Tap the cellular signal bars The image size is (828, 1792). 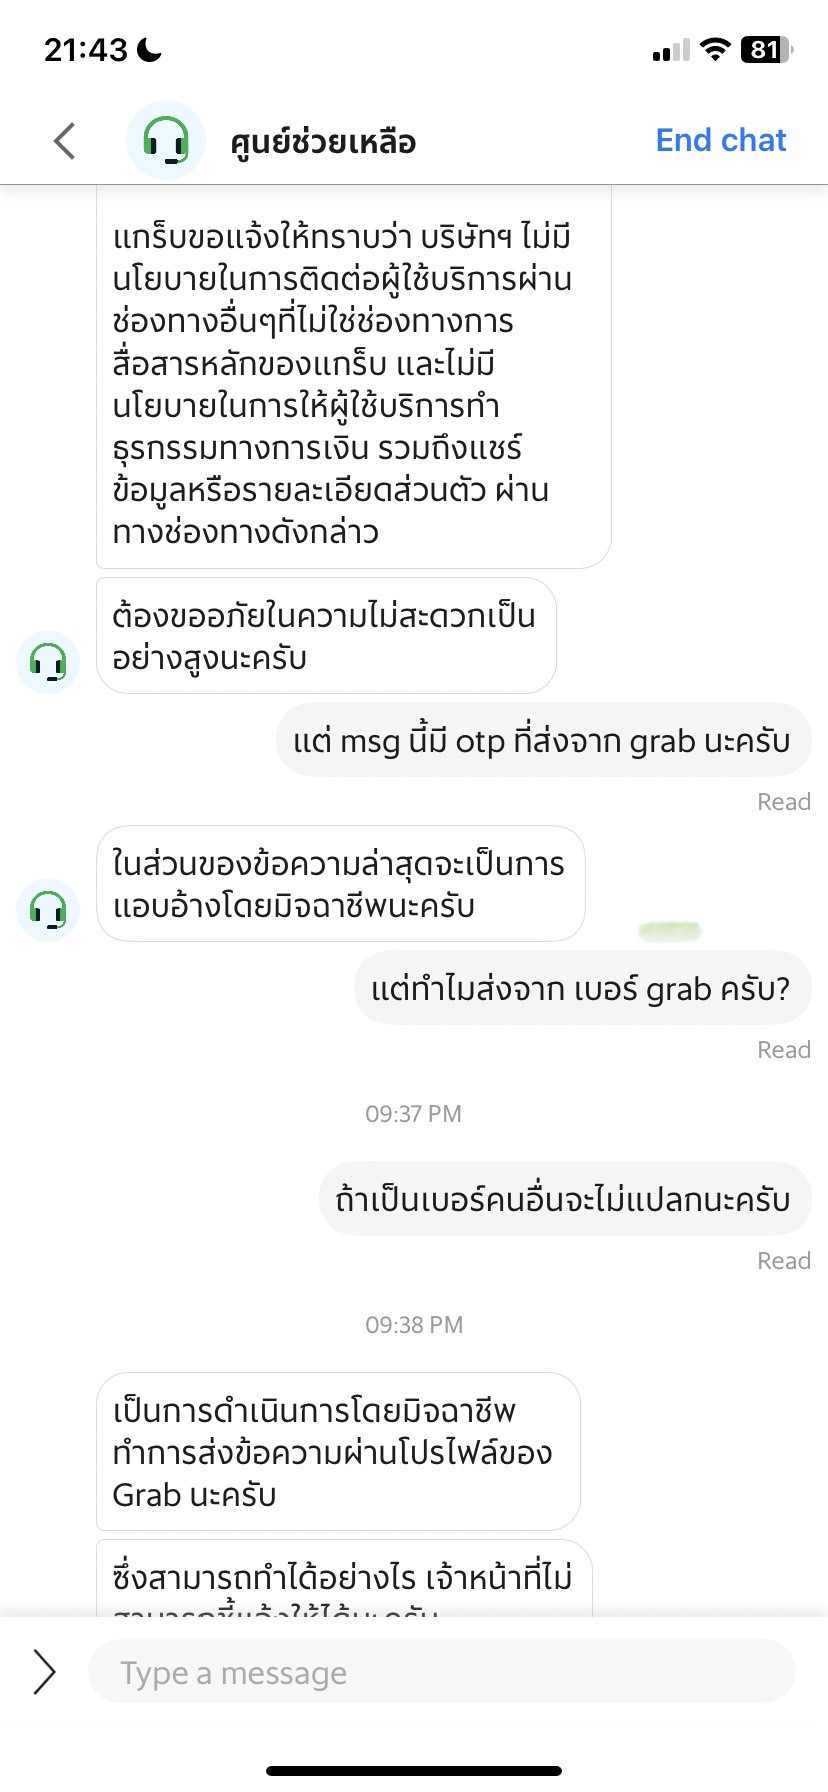click(671, 50)
